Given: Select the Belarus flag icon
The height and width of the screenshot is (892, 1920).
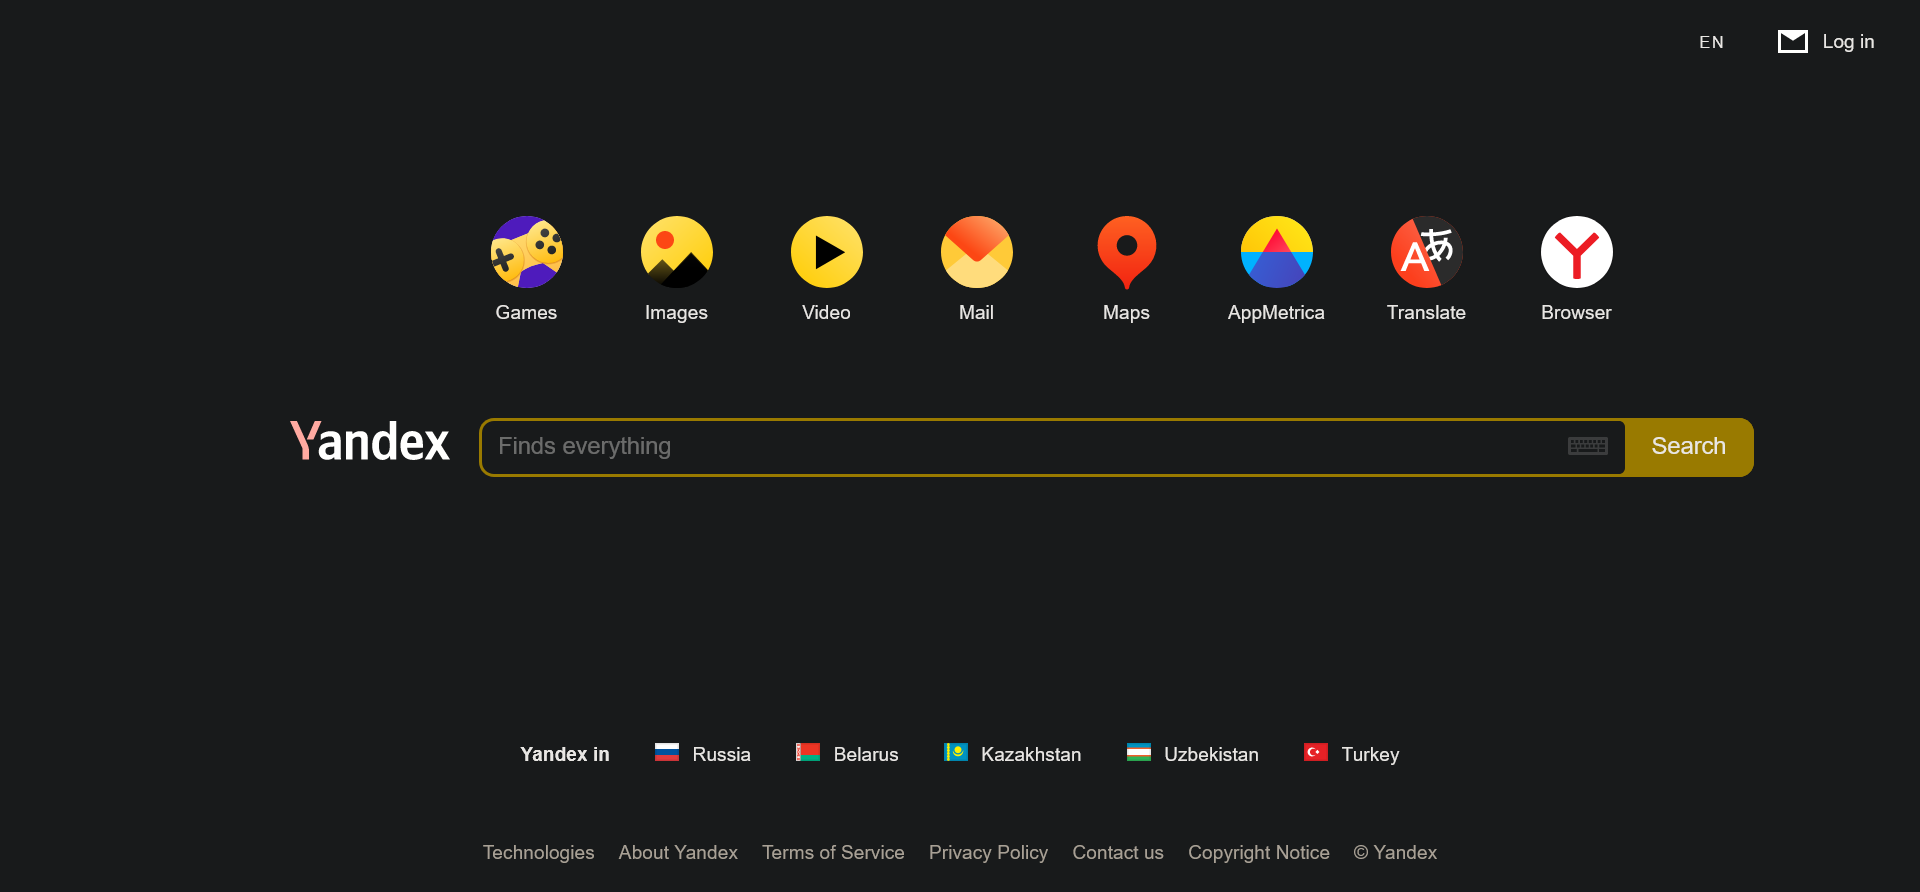Looking at the screenshot, I should pos(808,752).
